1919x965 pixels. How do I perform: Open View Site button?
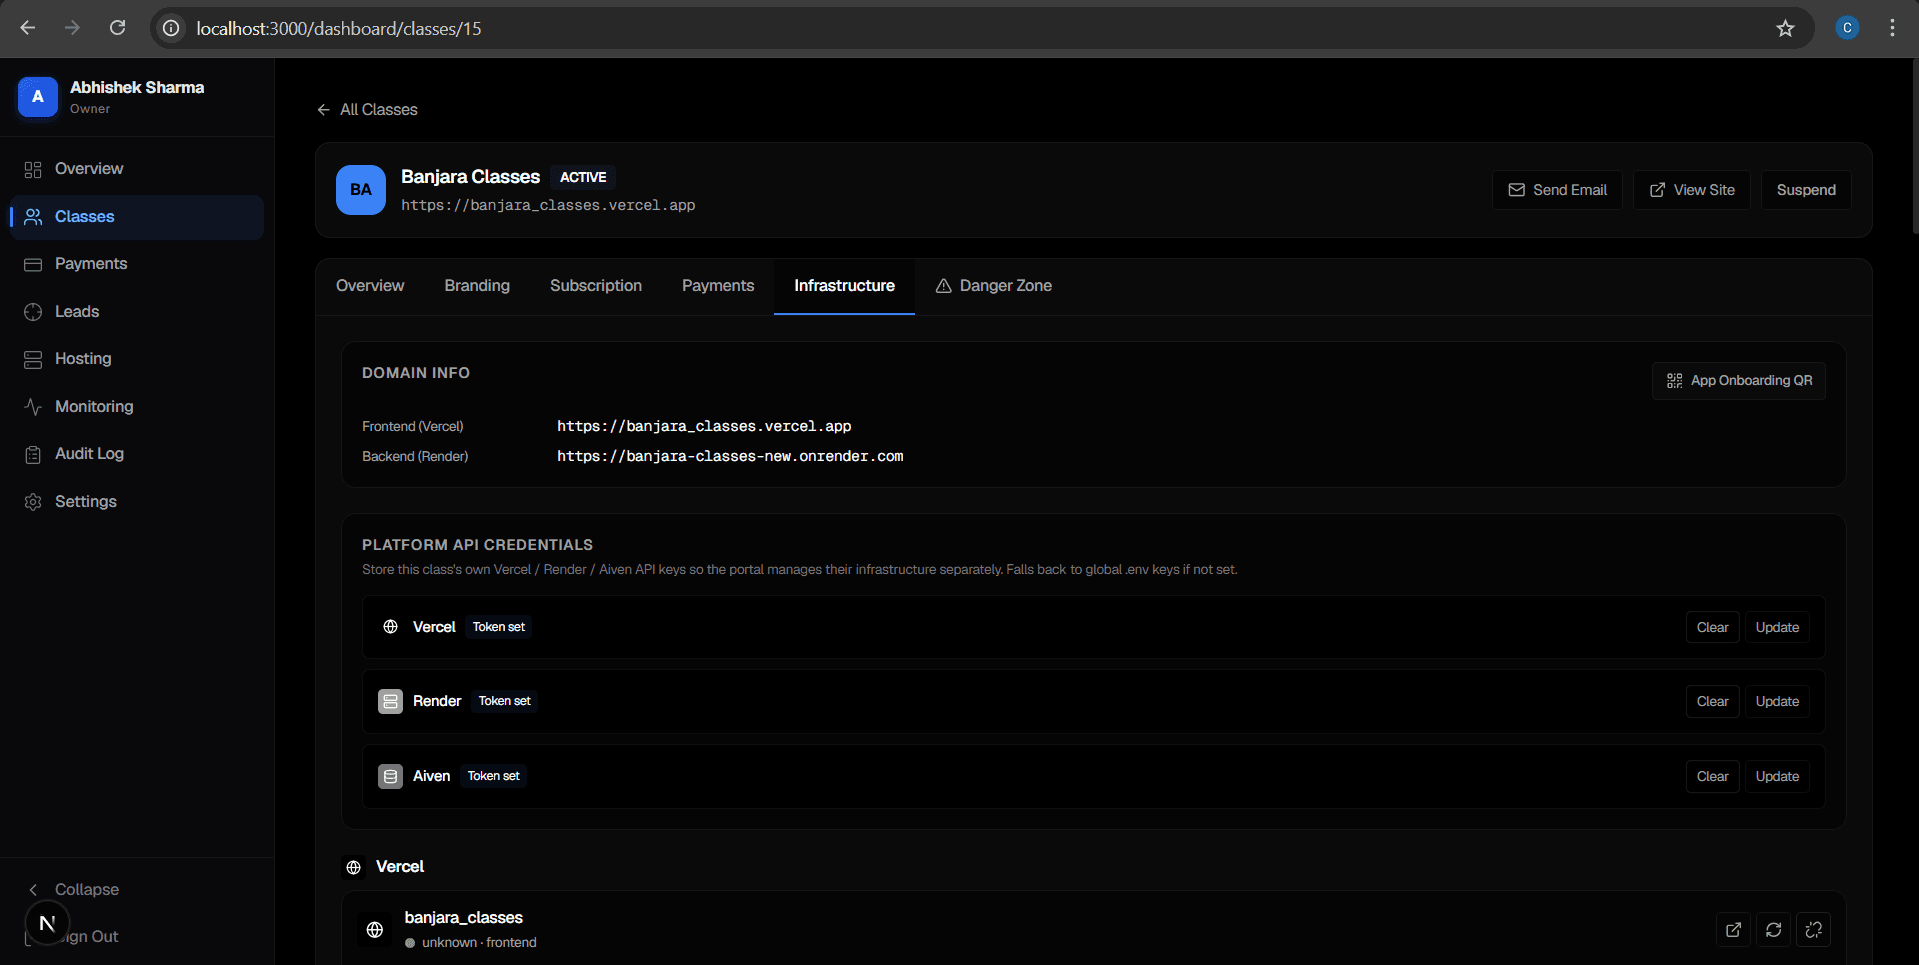click(1692, 190)
